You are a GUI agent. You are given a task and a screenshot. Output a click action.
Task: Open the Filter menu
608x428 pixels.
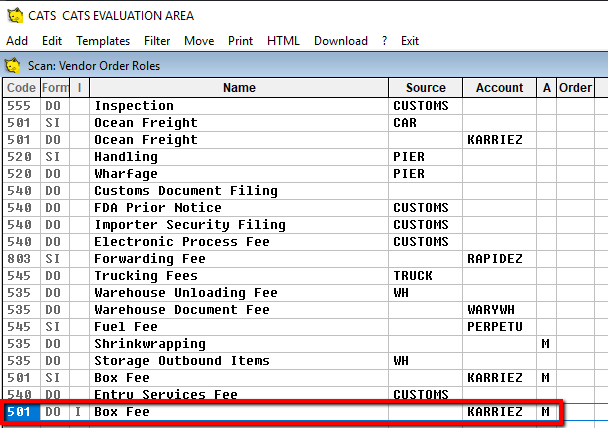157,41
